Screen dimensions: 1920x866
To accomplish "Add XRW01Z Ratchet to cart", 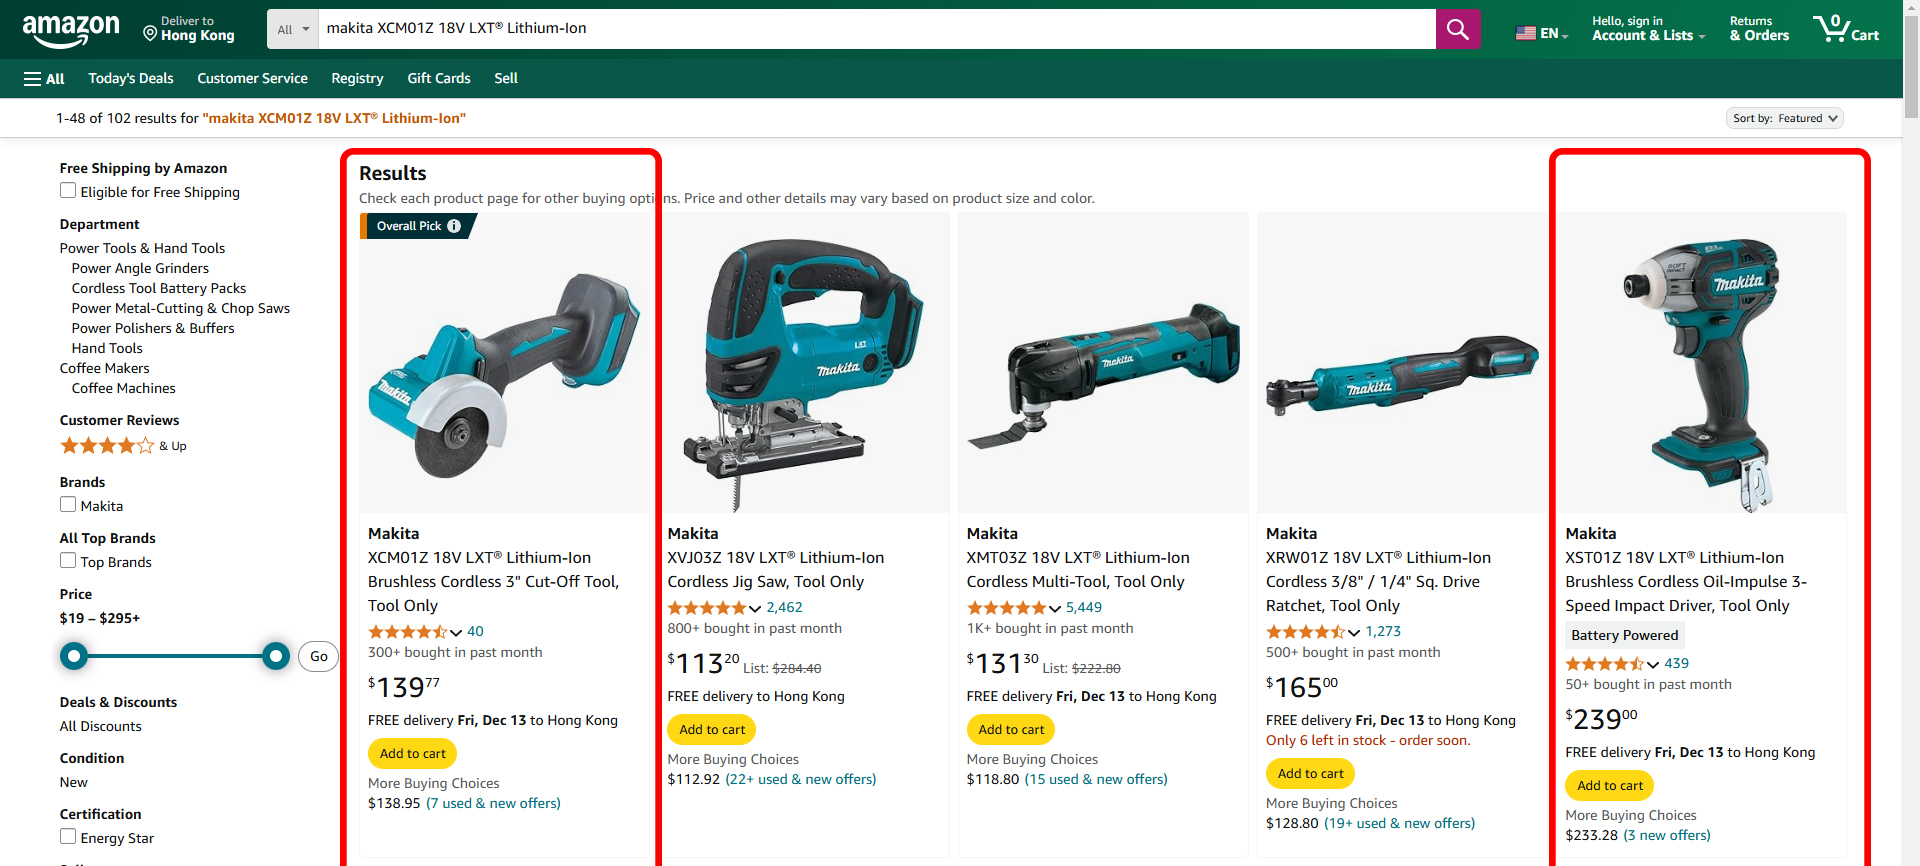I will [x=1310, y=774].
